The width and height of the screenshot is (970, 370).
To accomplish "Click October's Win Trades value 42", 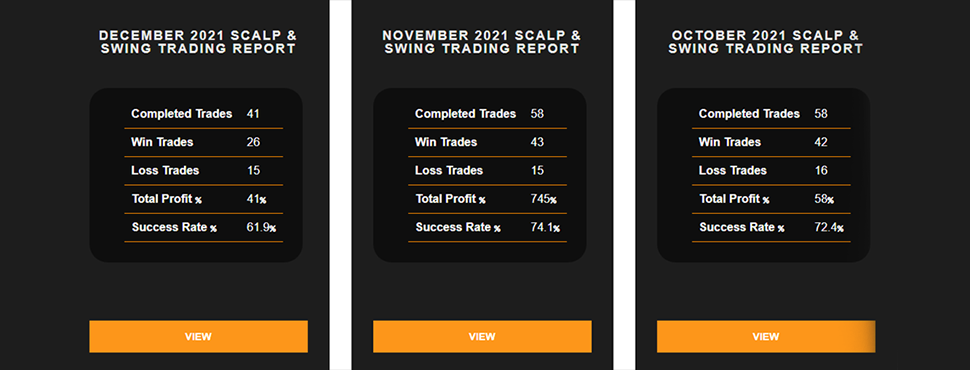I will click(x=821, y=142).
